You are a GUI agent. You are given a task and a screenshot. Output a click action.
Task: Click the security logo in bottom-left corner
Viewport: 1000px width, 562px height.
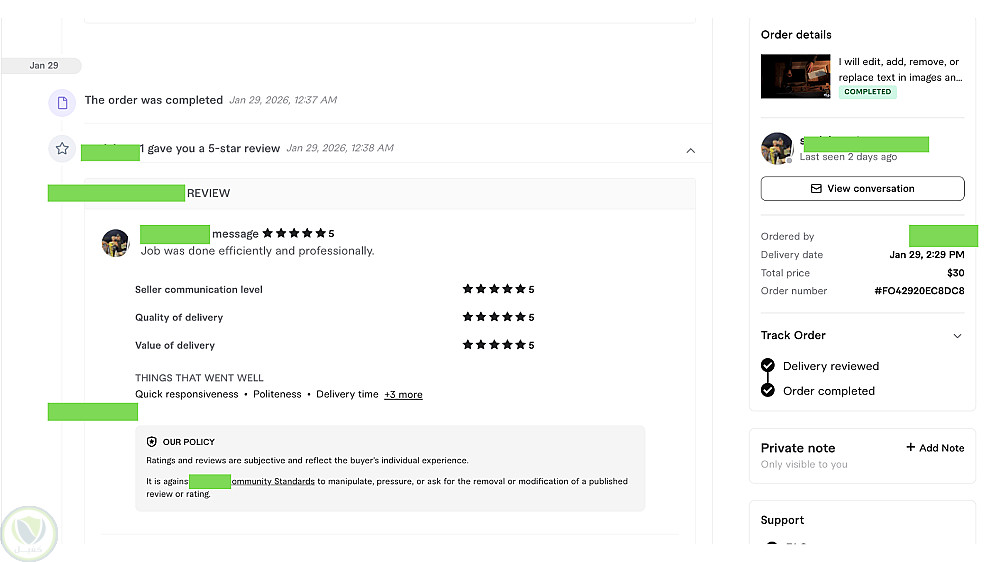click(x=29, y=534)
